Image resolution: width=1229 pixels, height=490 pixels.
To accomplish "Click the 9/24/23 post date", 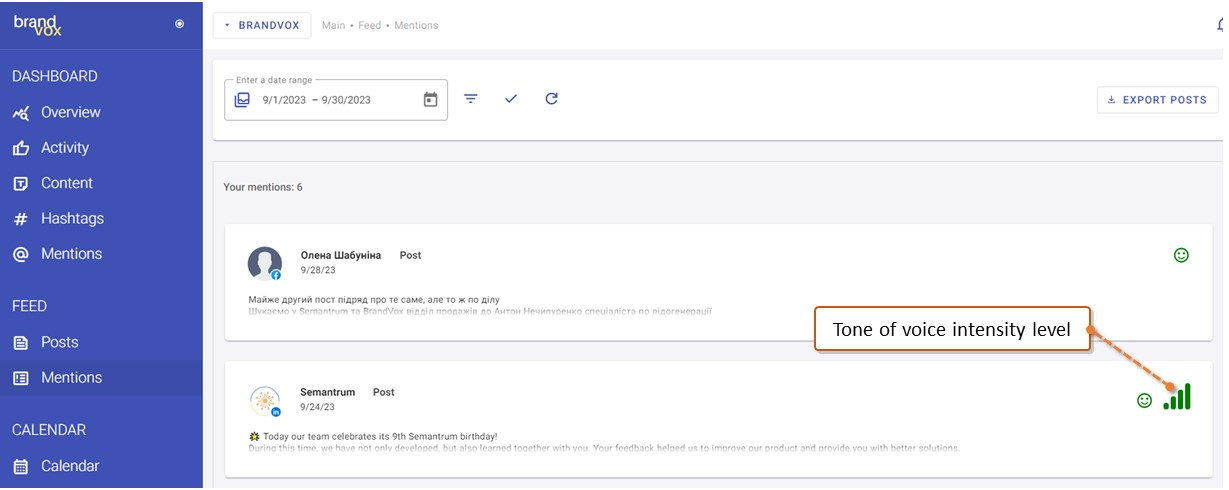I will point(317,407).
